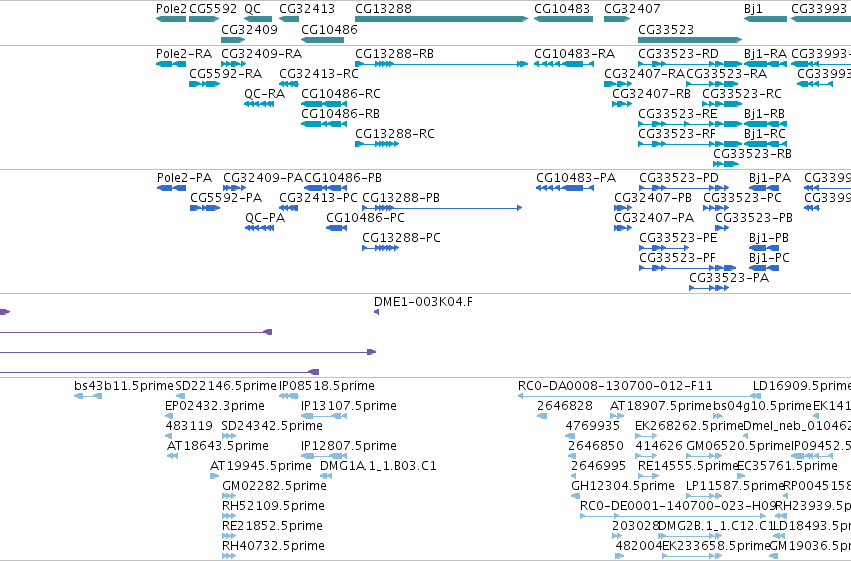Select the CG32413 gene glyph
Screen dimensions: 851x561
[289, 20]
